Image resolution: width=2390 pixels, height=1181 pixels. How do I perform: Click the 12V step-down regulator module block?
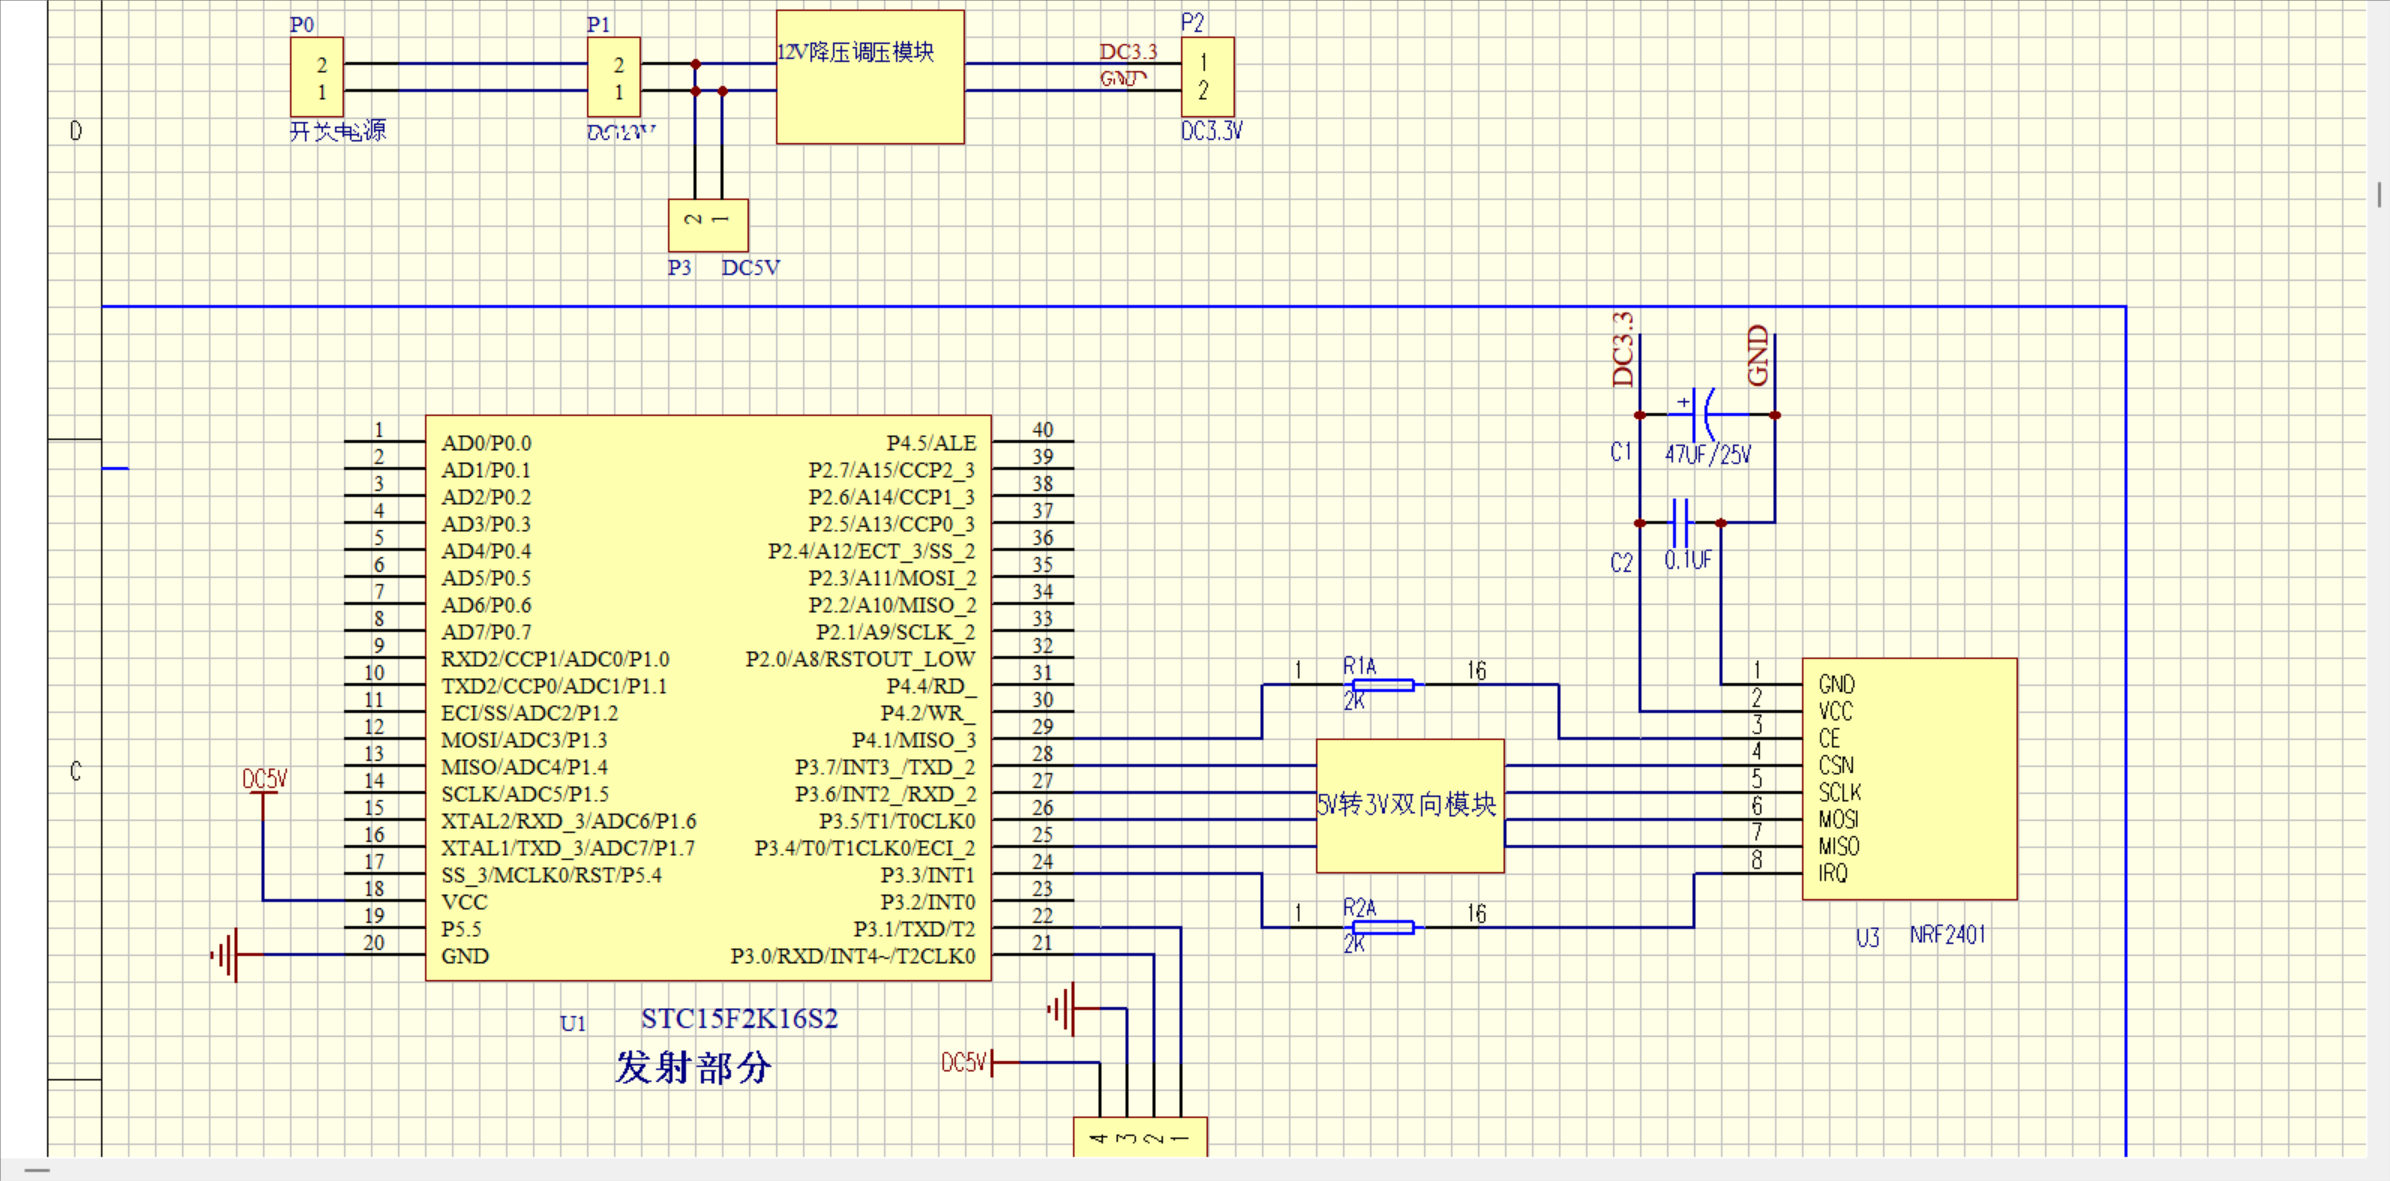(870, 78)
